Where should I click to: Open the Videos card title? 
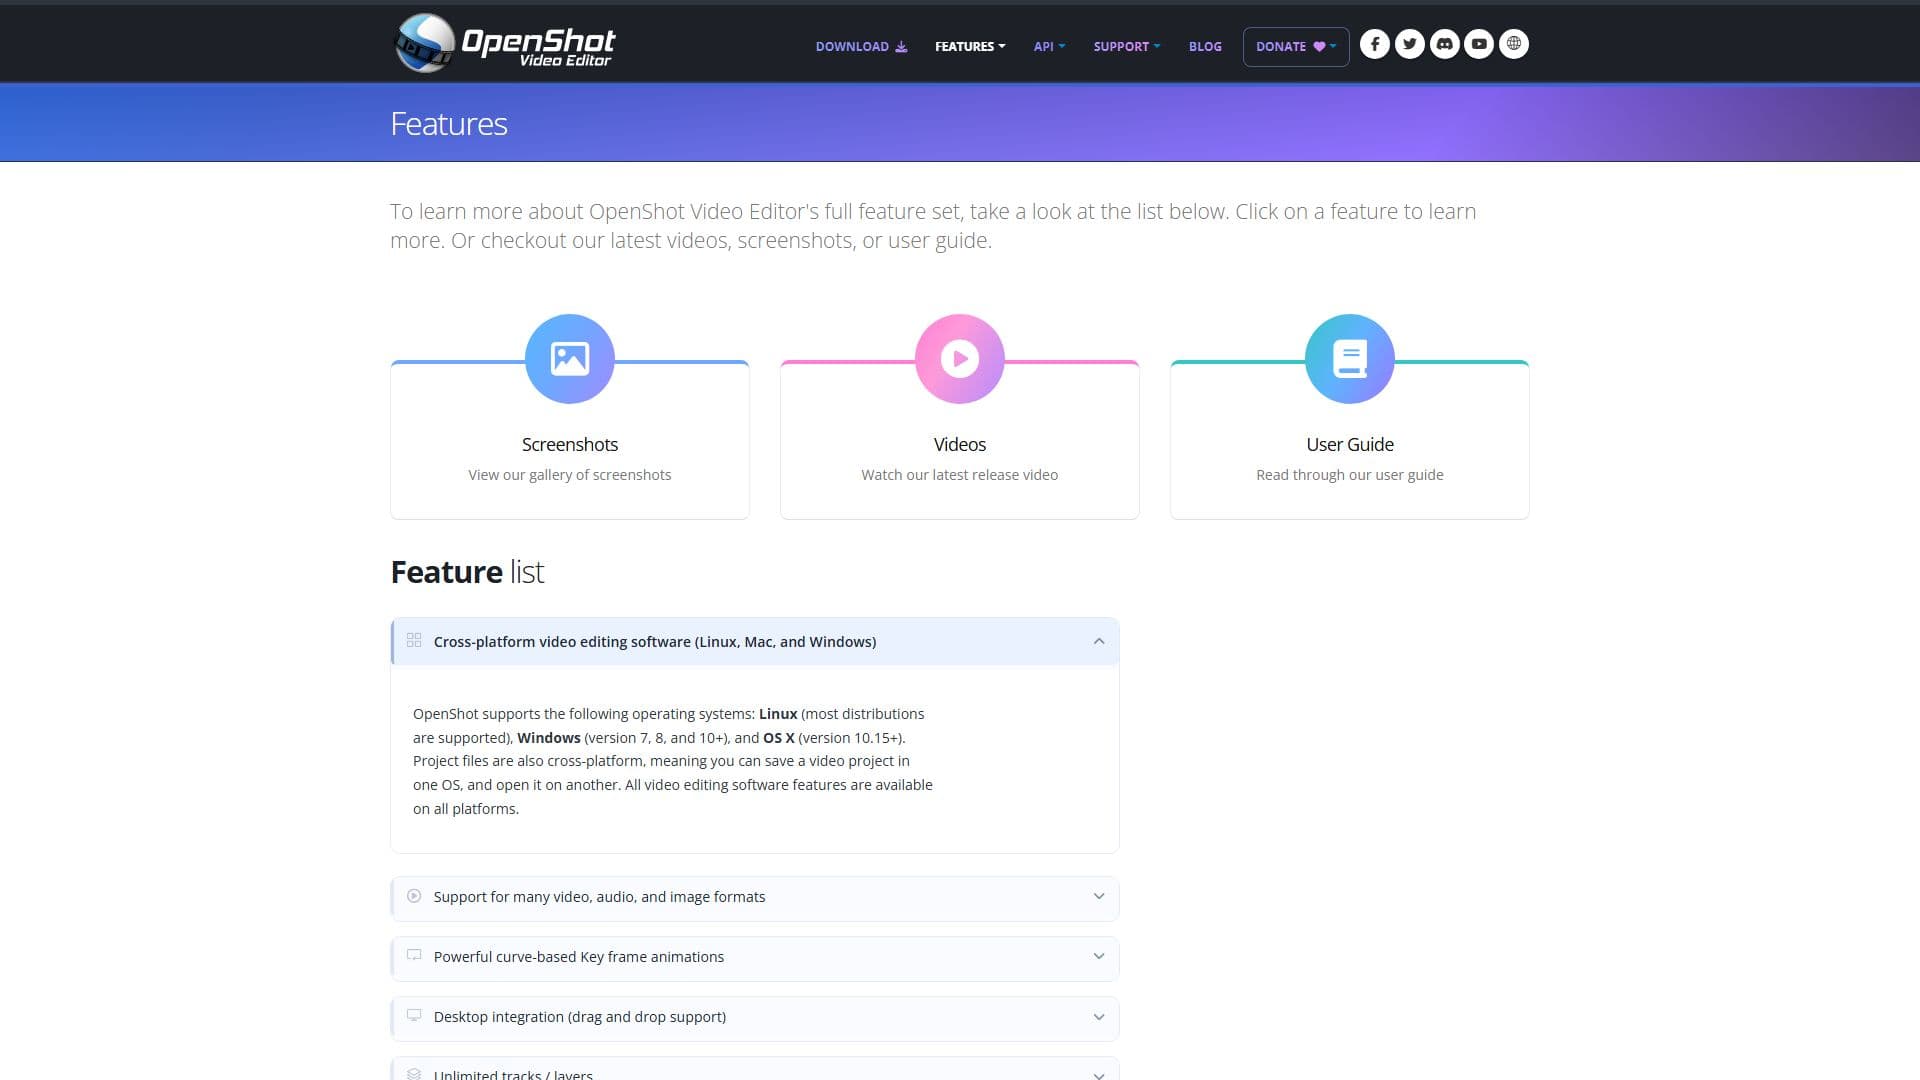(960, 445)
